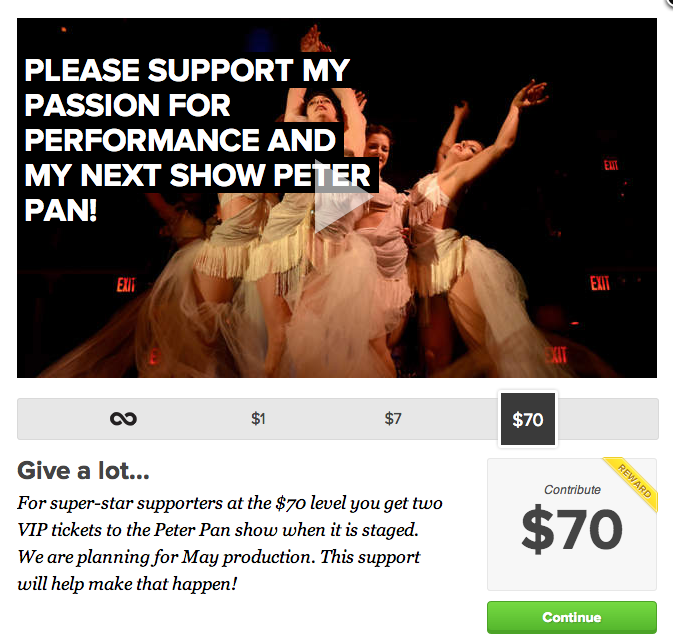Select the infinity custom amount option
This screenshot has height=643, width=673.
123,419
